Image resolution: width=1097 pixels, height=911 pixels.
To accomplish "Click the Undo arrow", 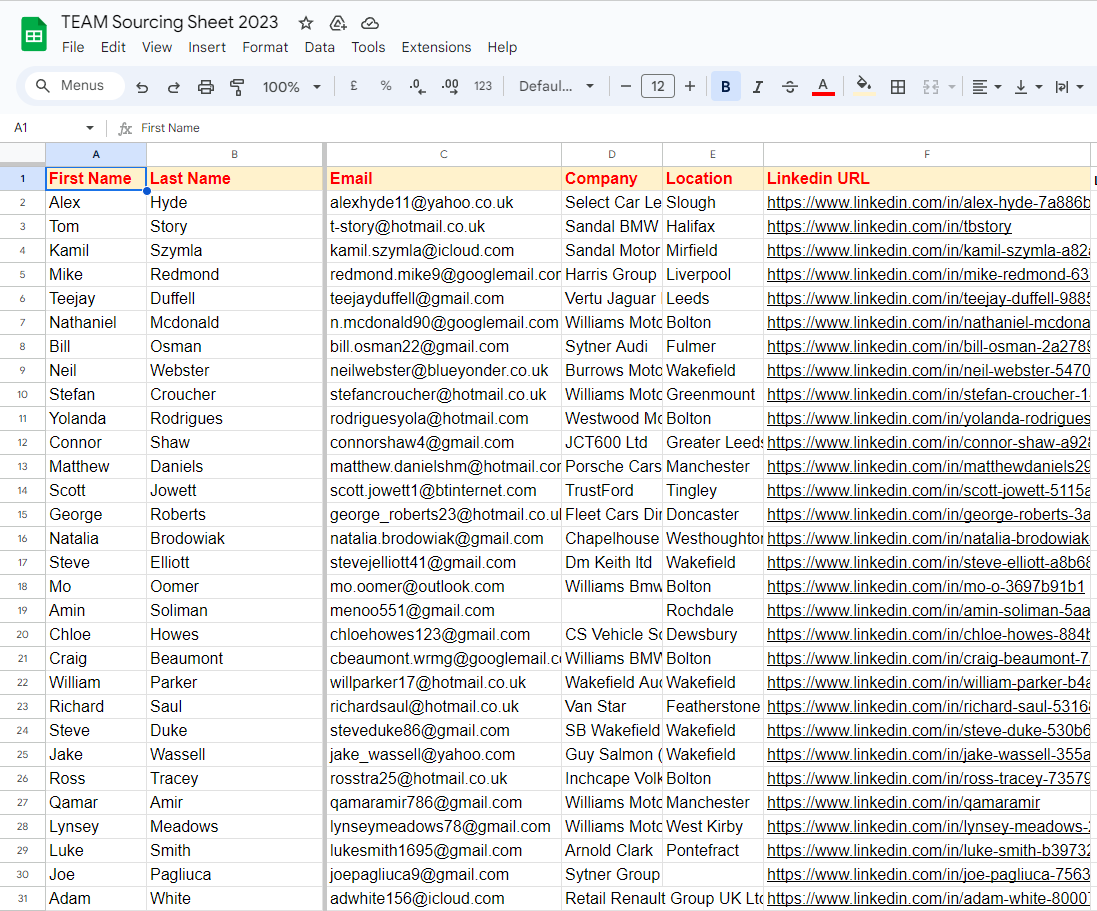I will (x=142, y=87).
